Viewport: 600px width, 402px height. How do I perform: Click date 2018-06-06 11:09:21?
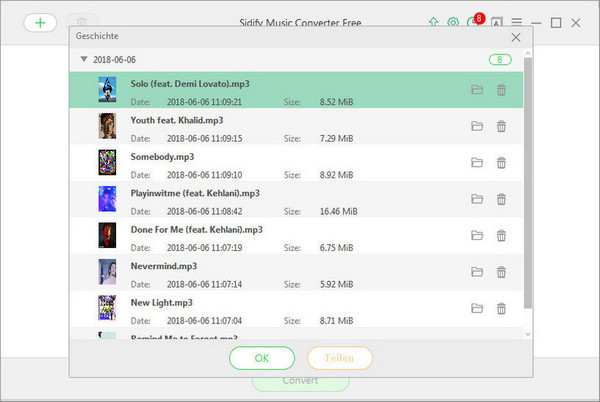(204, 102)
